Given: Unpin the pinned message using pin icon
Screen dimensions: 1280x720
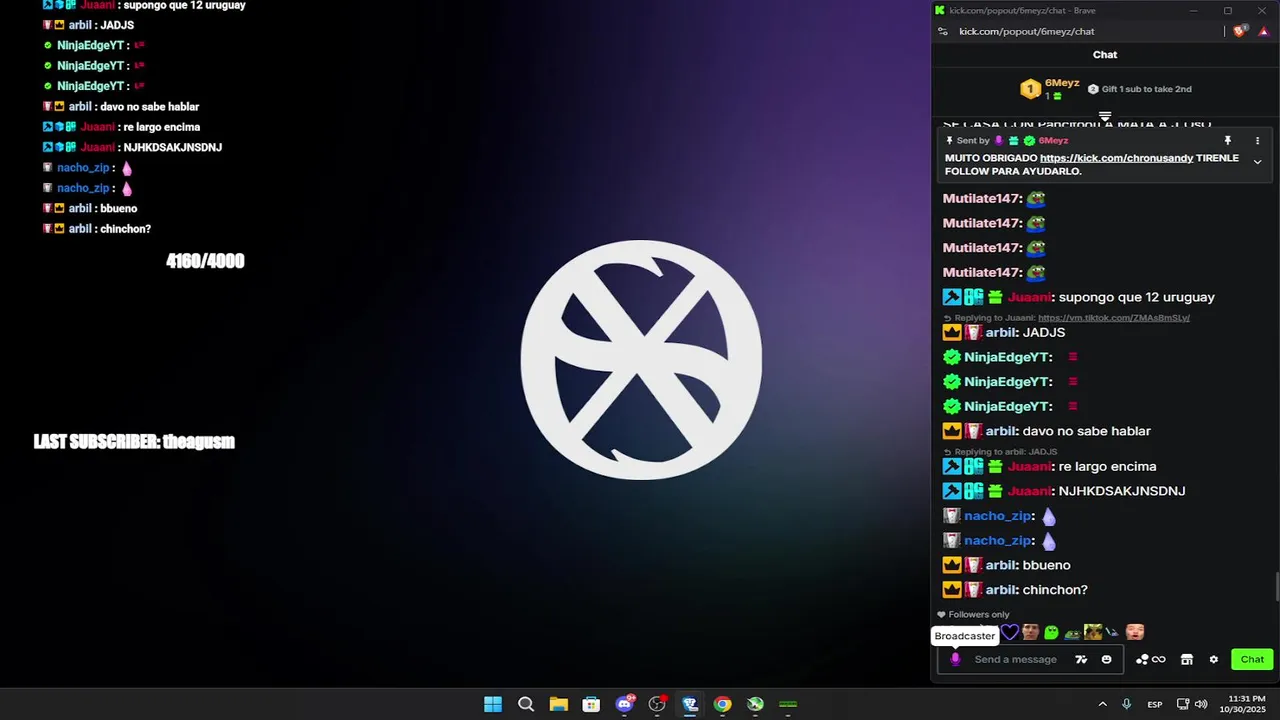Looking at the screenshot, I should 1228,141.
